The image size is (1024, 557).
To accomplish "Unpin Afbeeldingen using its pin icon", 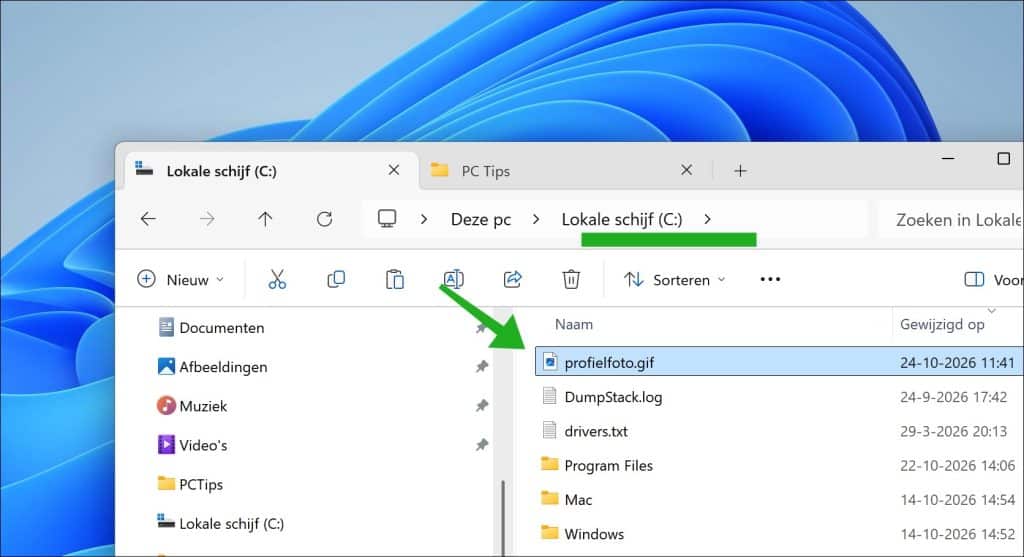I will pyautogui.click(x=482, y=367).
